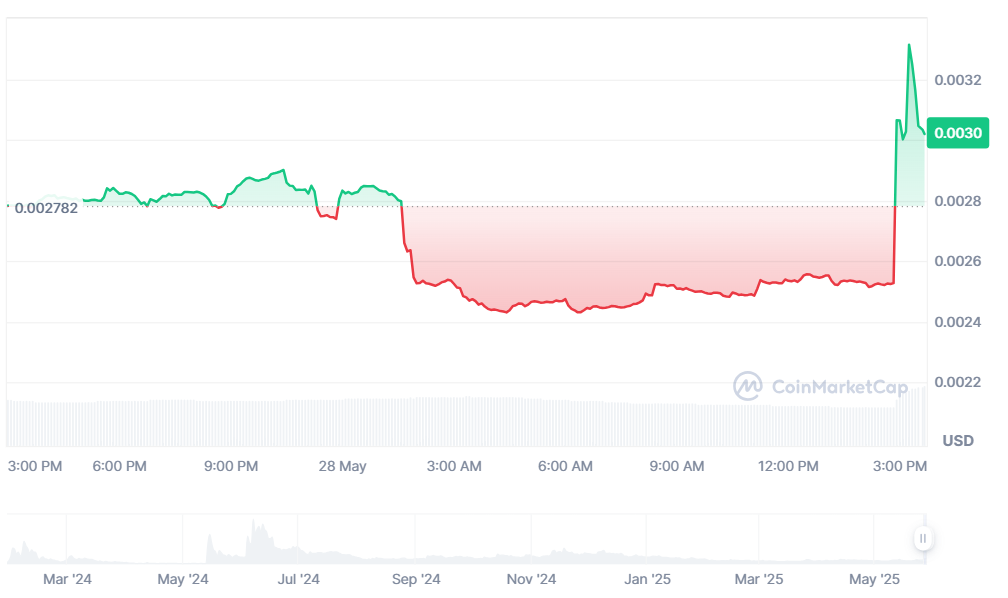
Task: Click May '25 in the range navigator
Action: pos(875,578)
